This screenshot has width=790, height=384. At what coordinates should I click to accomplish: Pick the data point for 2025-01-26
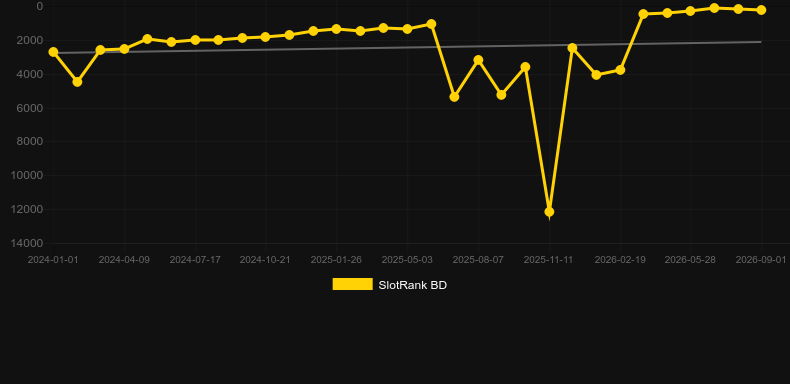337,29
